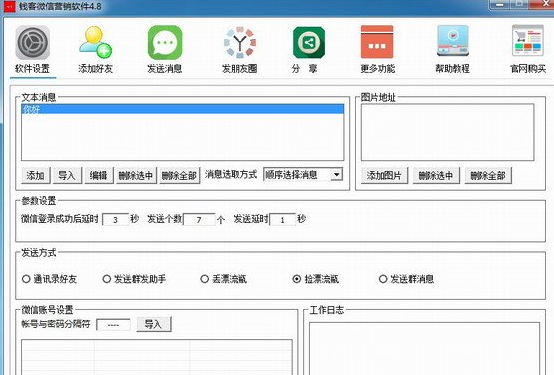Viewport: 554px width, 375px height.
Task: Open the 软件设置 gear icon
Action: (x=33, y=42)
